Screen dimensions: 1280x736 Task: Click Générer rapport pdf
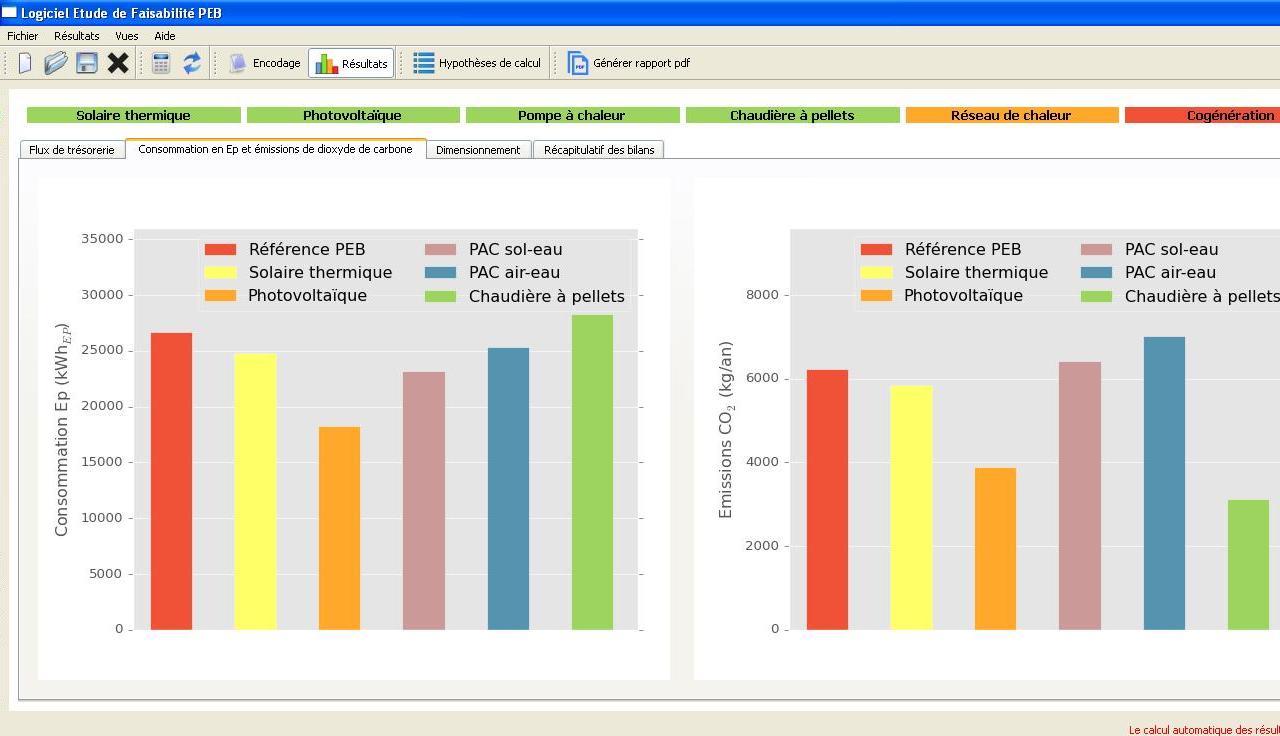(629, 63)
